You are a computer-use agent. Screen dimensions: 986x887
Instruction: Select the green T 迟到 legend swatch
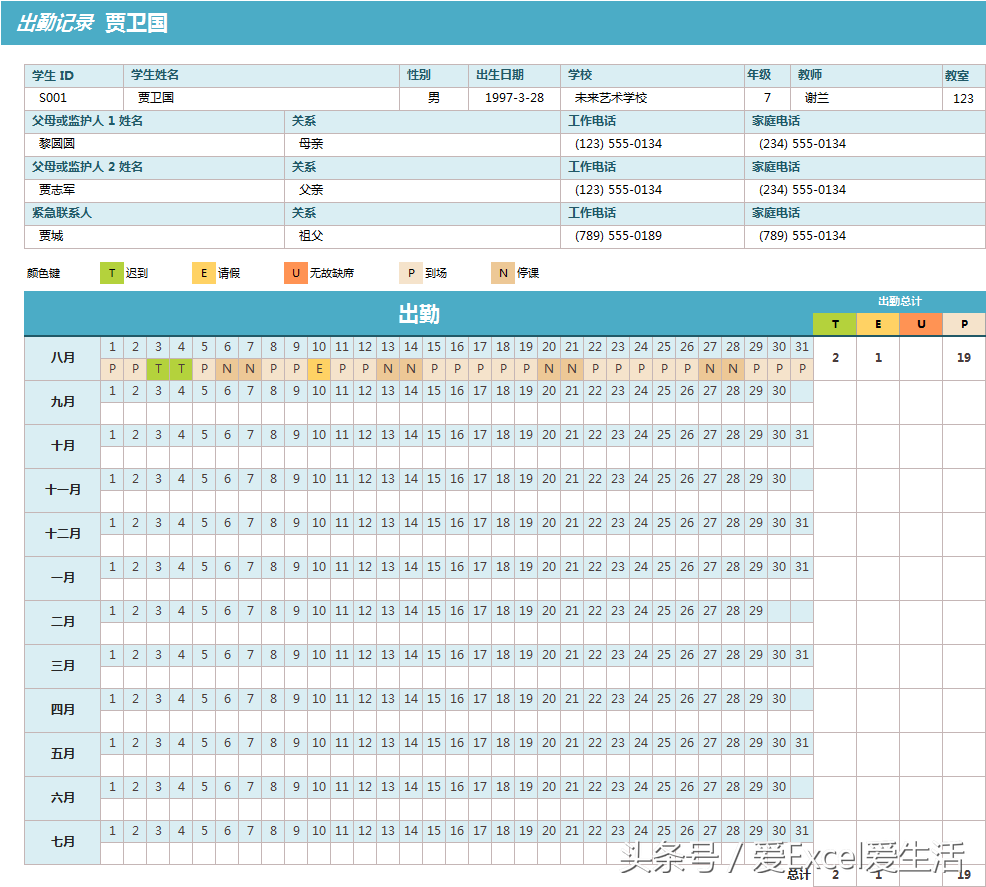click(x=111, y=272)
